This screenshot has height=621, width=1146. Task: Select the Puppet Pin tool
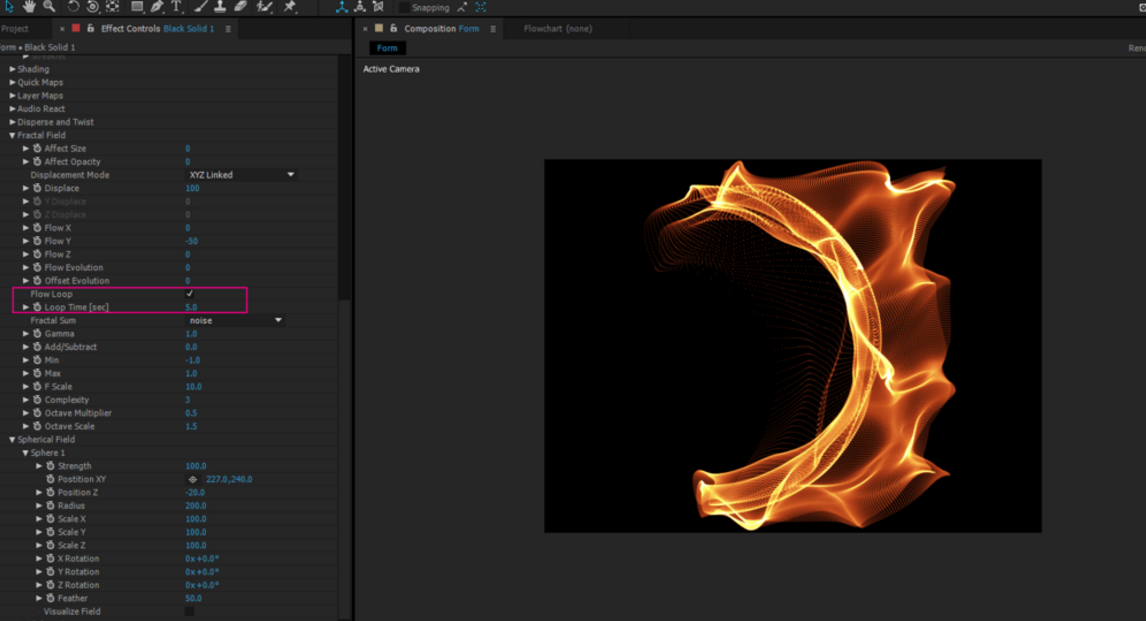[290, 7]
